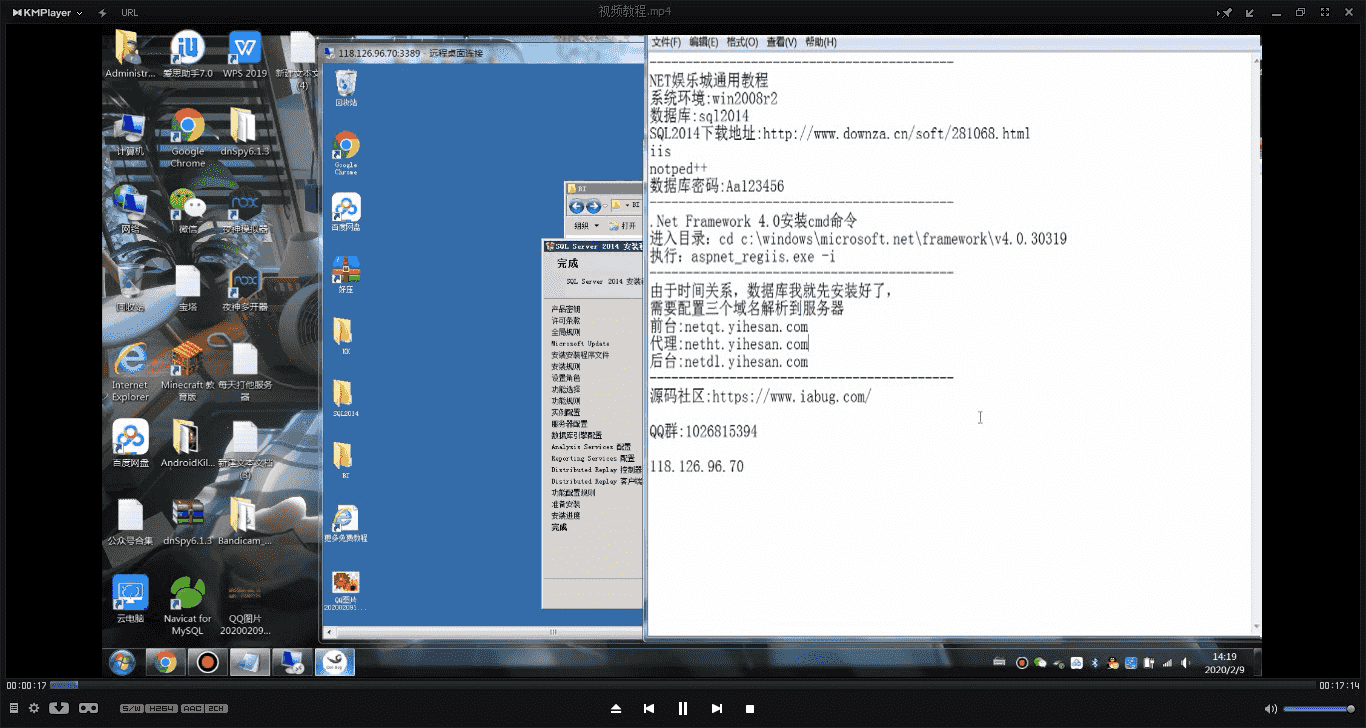
Task: Click the Microsoft Update step in setup list
Action: tap(580, 343)
